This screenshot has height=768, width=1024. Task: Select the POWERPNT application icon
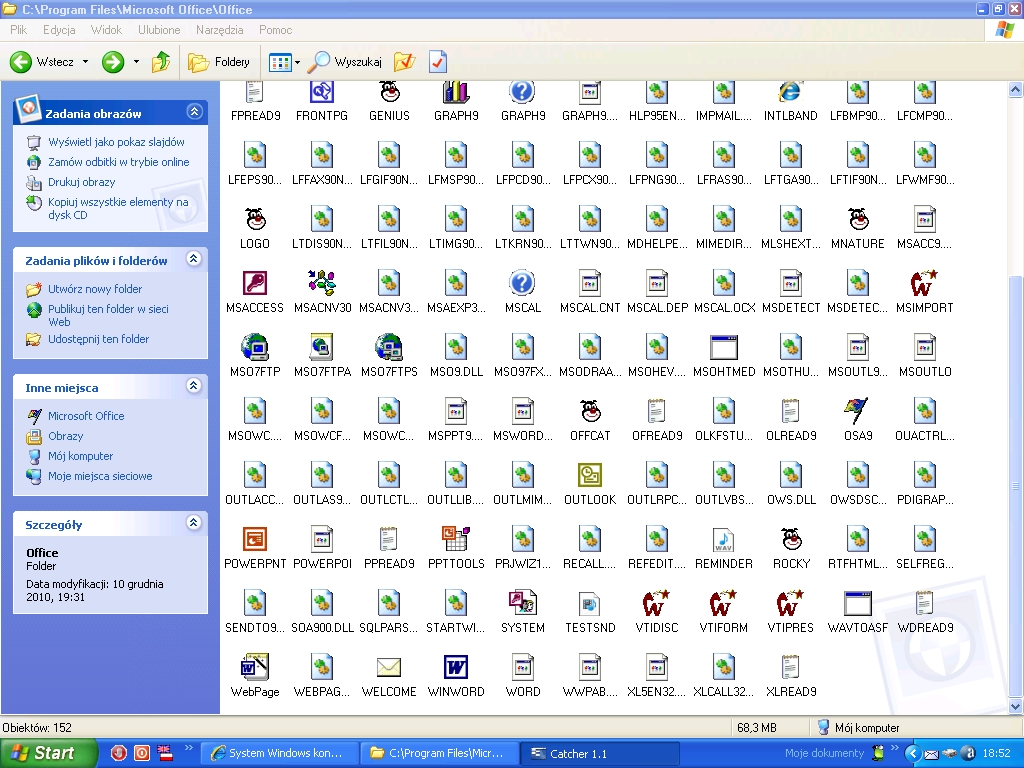255,539
